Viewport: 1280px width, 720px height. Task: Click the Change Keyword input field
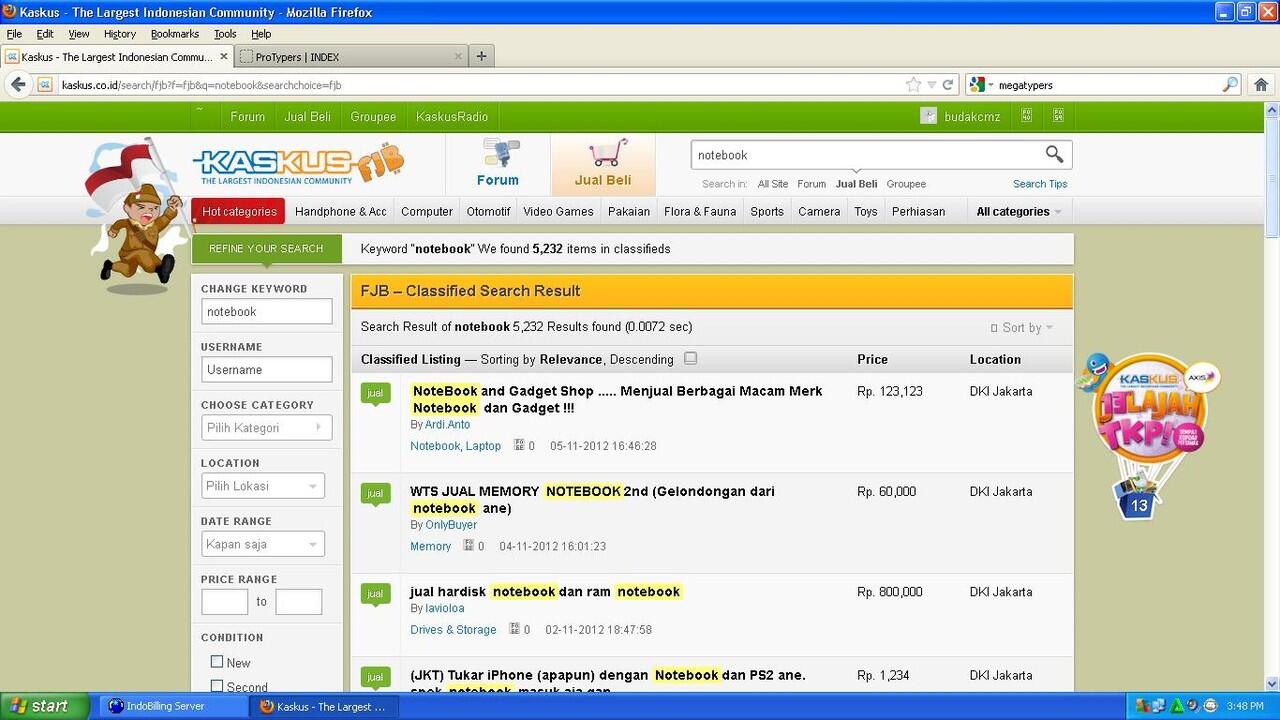tap(266, 311)
